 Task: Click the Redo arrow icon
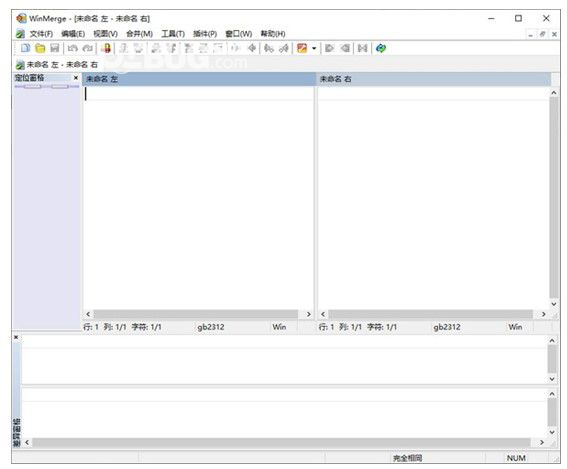pyautogui.click(x=88, y=48)
